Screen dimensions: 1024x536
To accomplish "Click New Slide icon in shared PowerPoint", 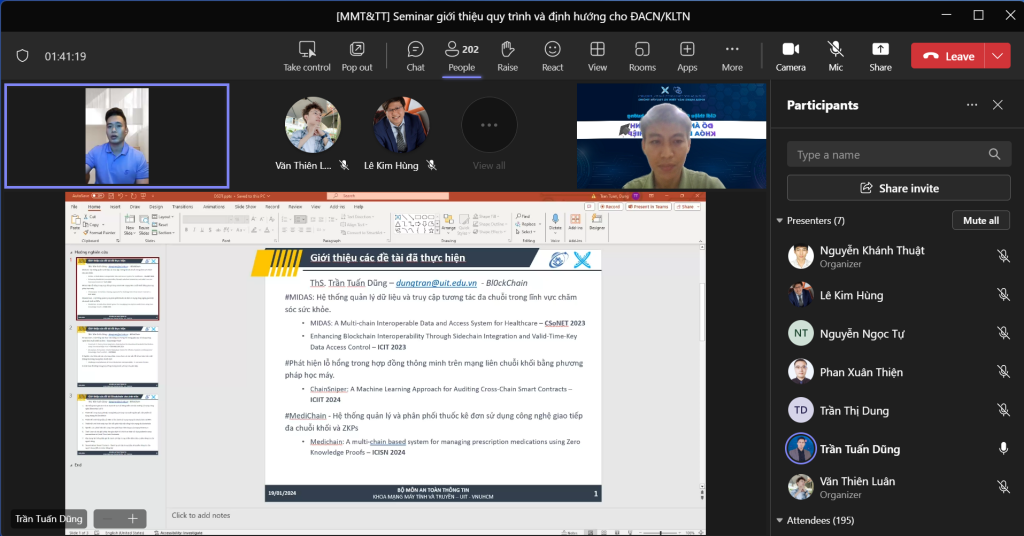I will [129, 221].
